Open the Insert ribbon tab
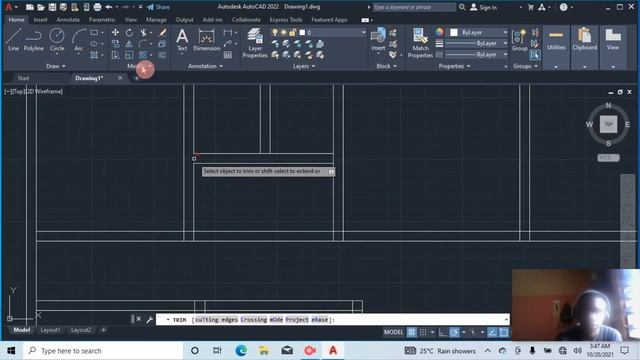 point(40,20)
